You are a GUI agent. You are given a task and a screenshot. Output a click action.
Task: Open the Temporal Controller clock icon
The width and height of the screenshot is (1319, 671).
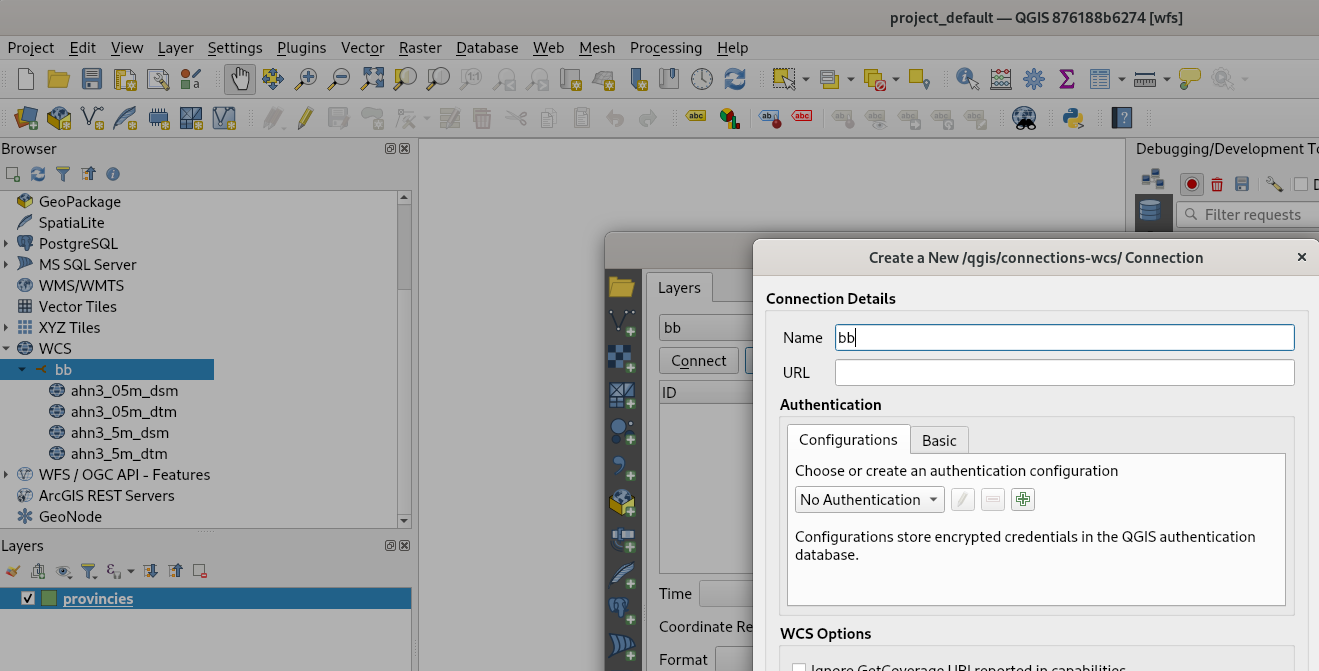702,79
